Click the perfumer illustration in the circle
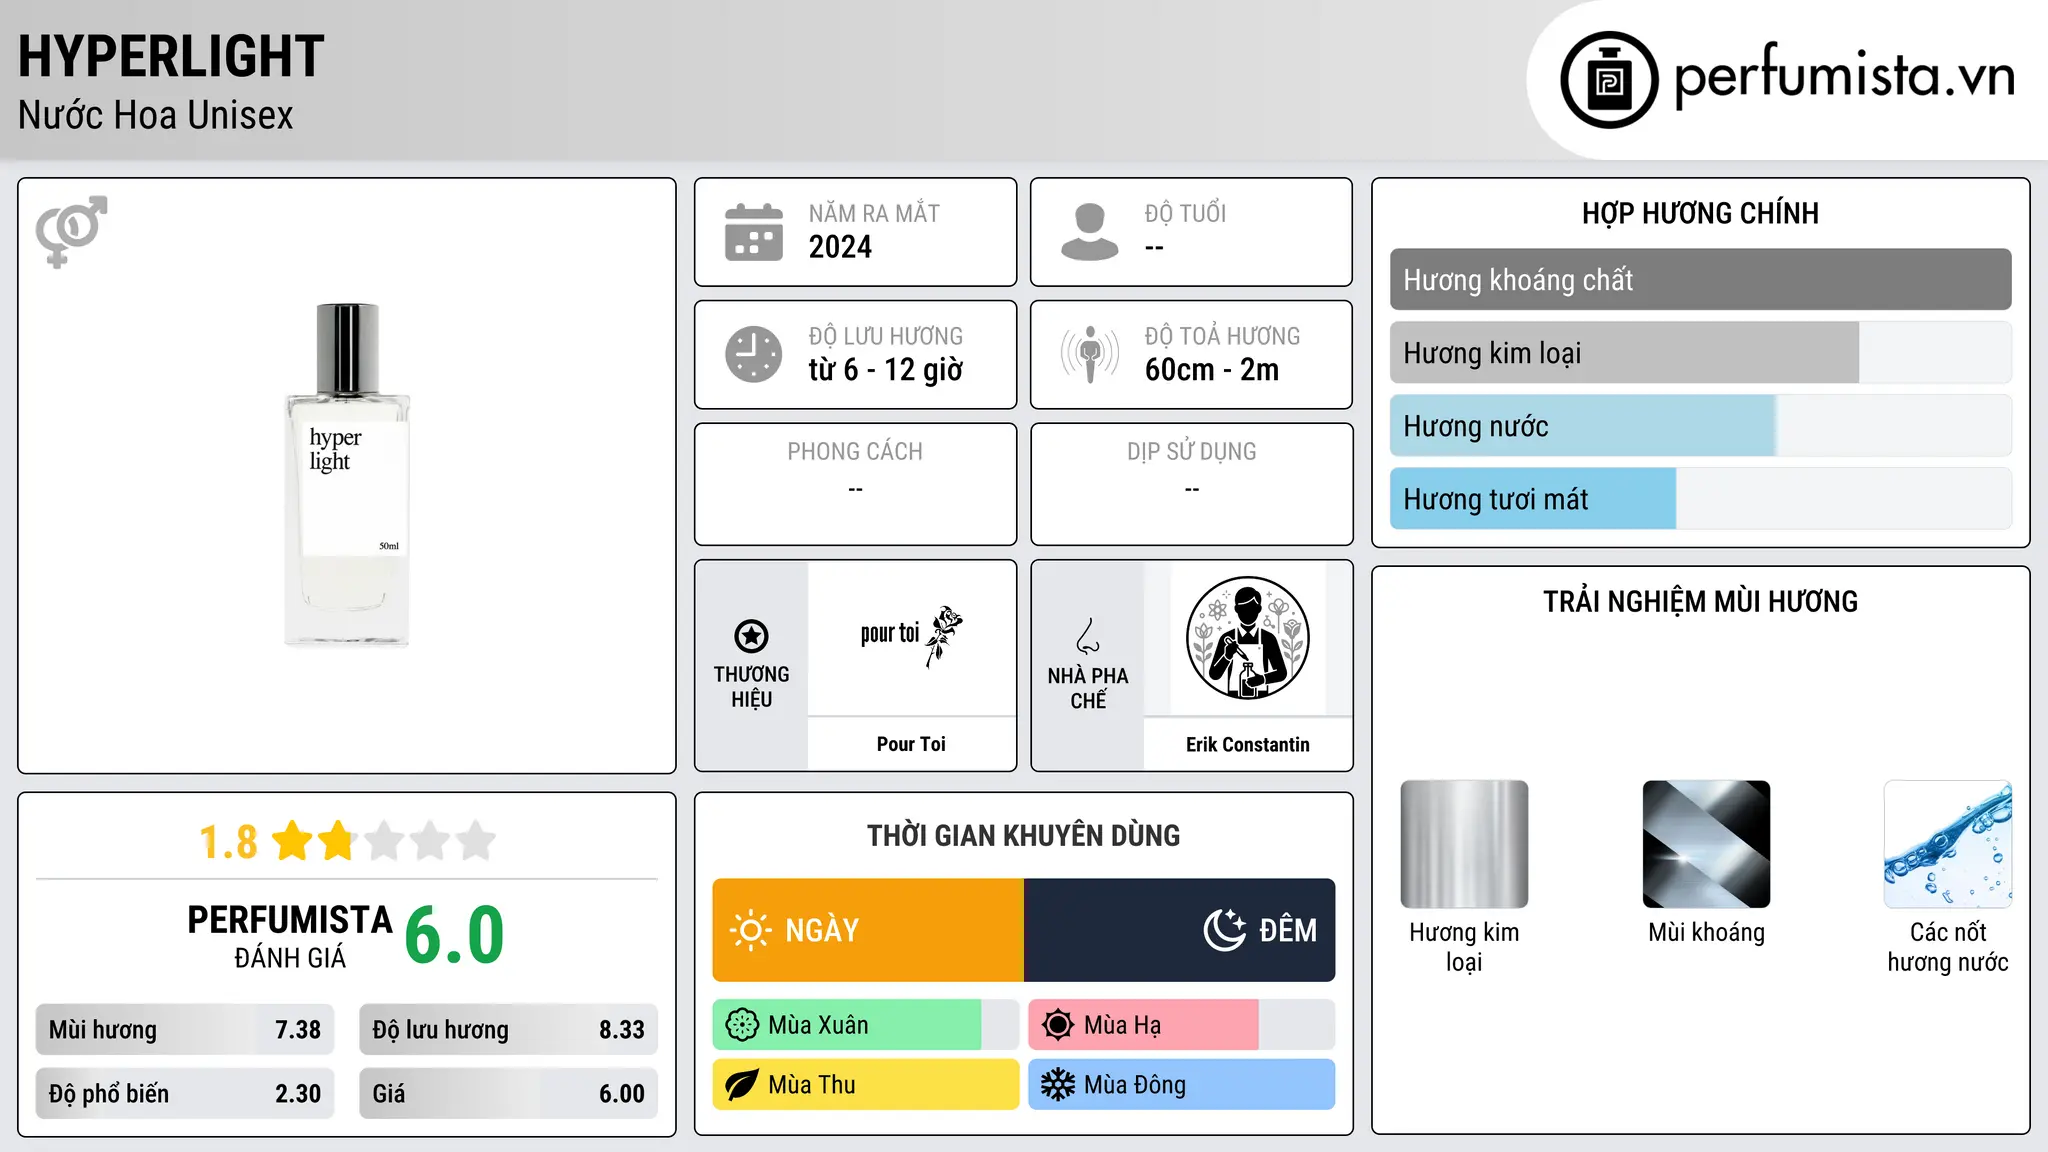The height and width of the screenshot is (1152, 2048). tap(1247, 638)
